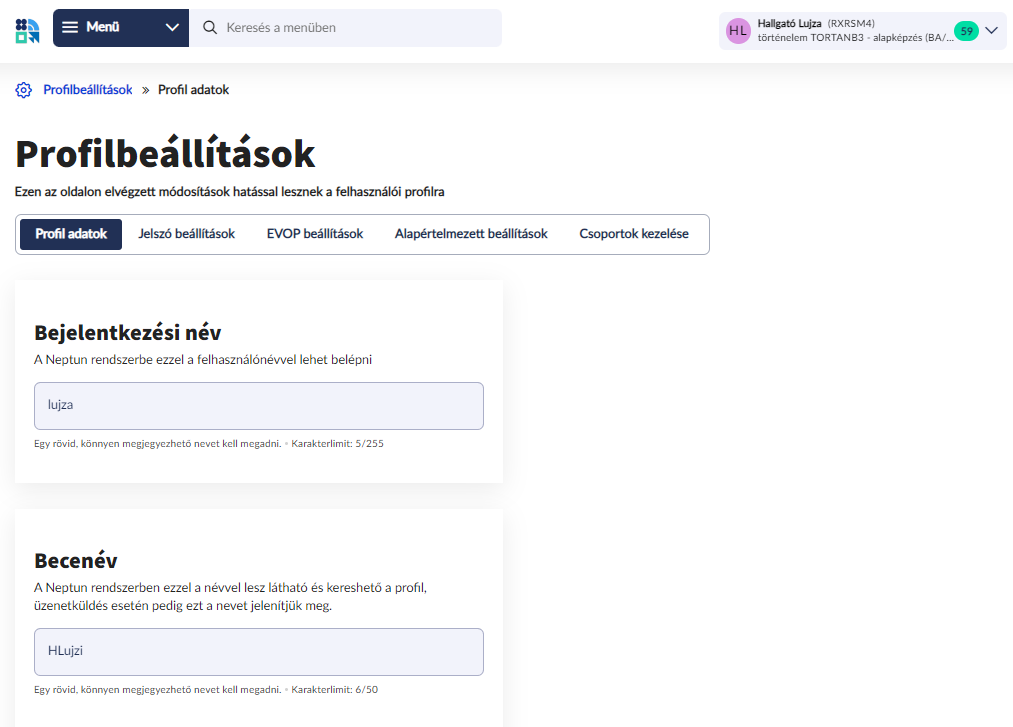Screen dimensions: 1013x727
Task: Click the HL user avatar
Action: point(738,31)
